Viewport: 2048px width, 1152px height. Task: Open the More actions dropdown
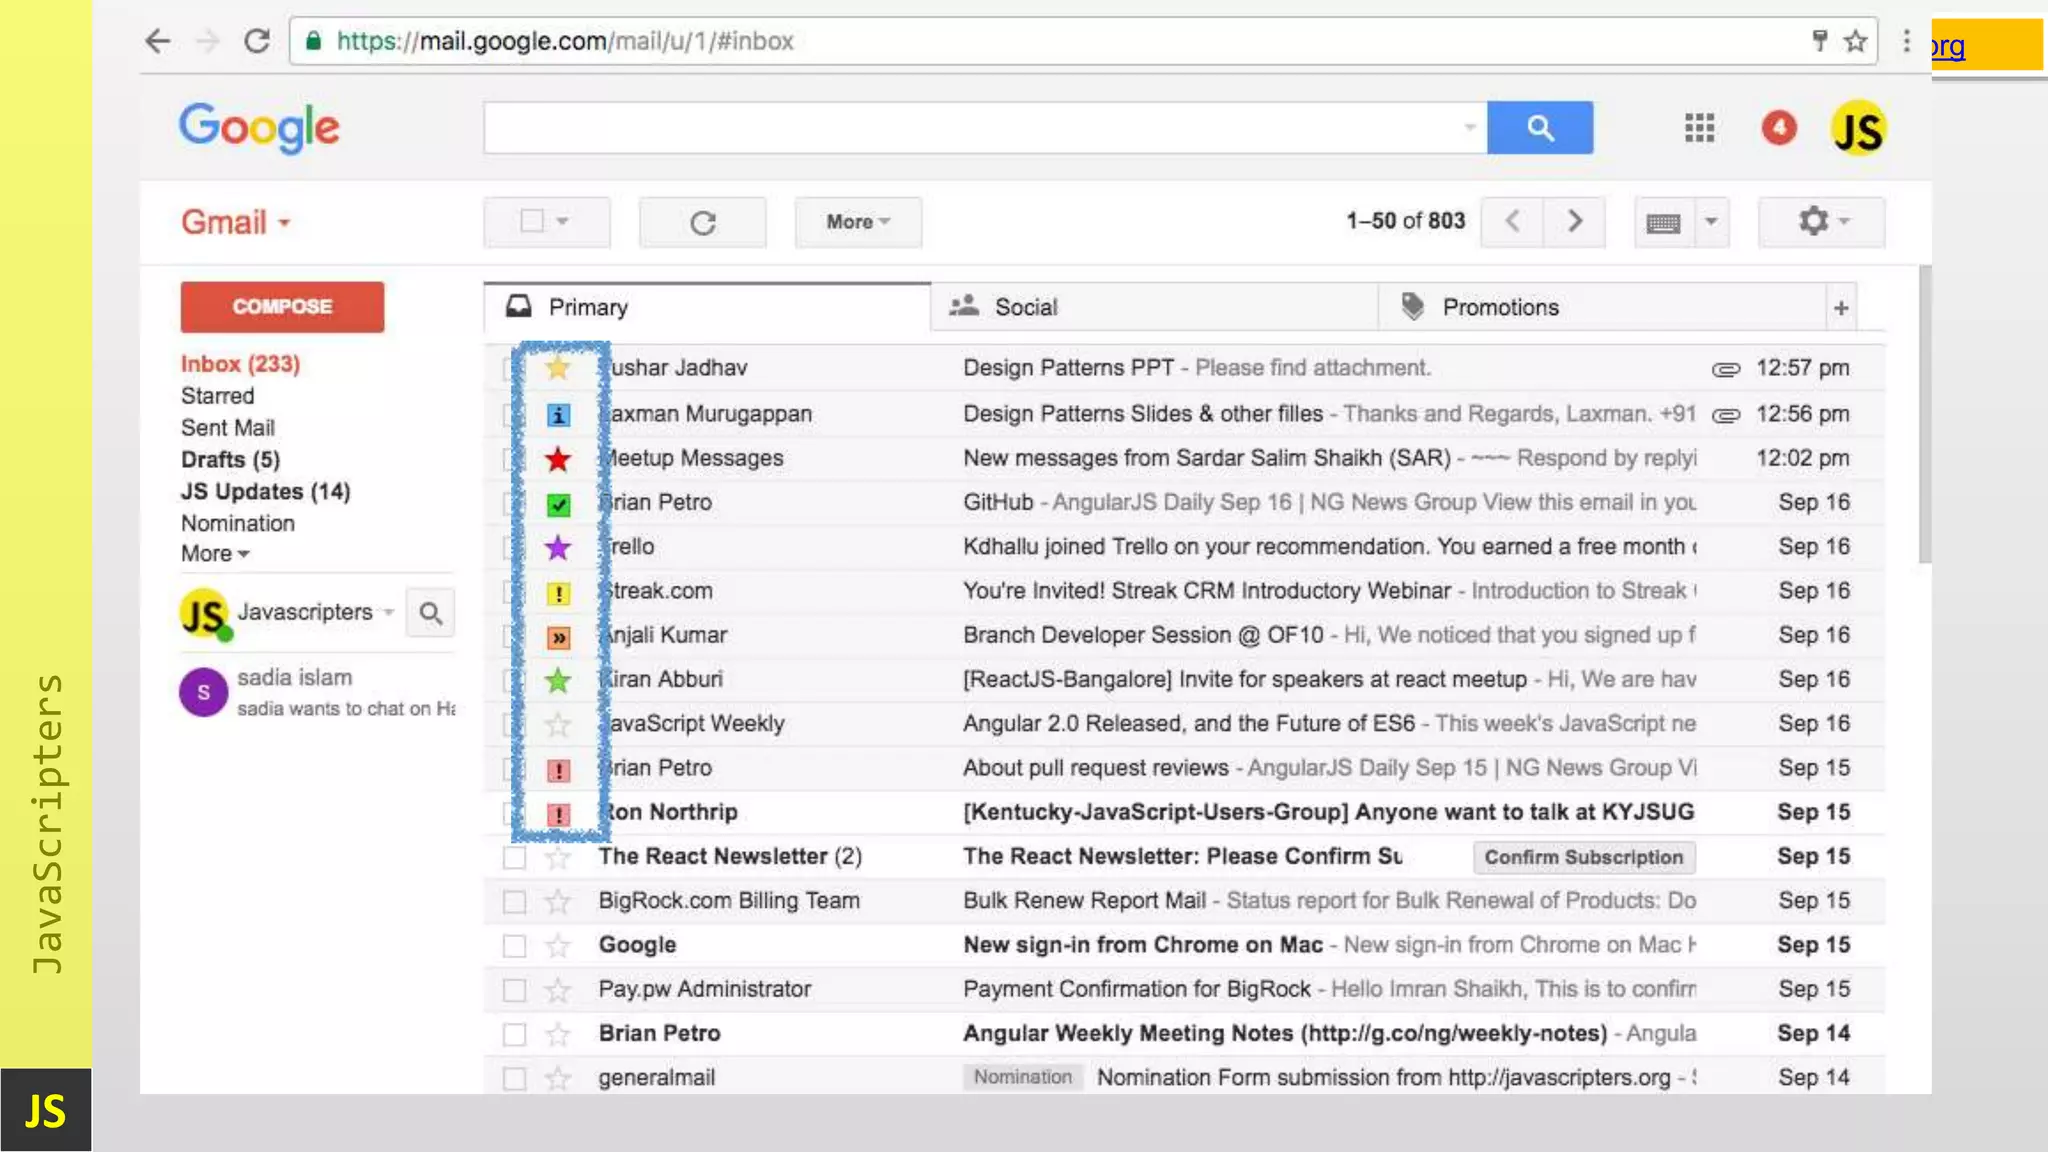(857, 222)
